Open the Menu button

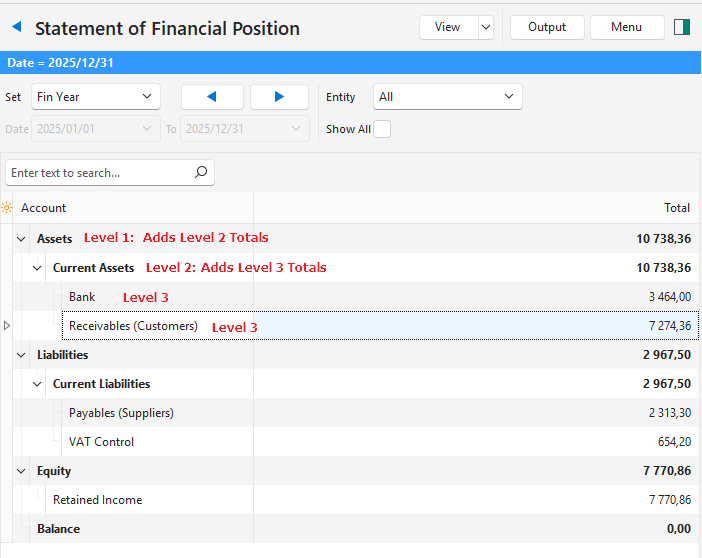click(x=627, y=27)
